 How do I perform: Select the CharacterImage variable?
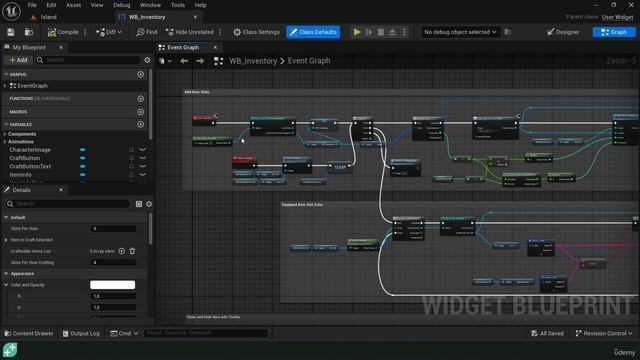30,150
